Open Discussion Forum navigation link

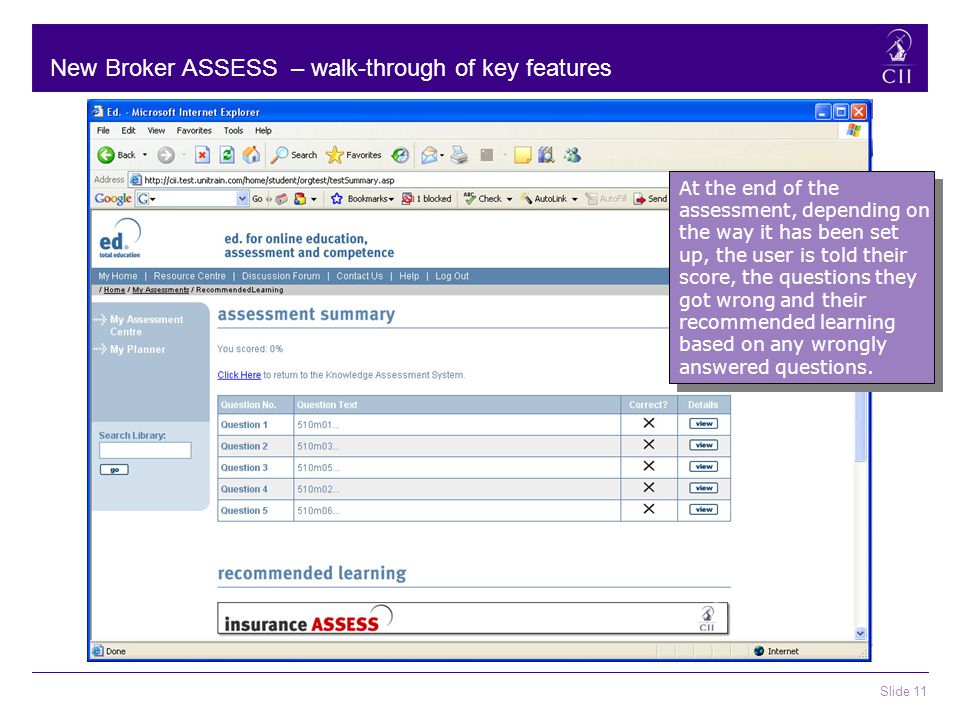(280, 276)
